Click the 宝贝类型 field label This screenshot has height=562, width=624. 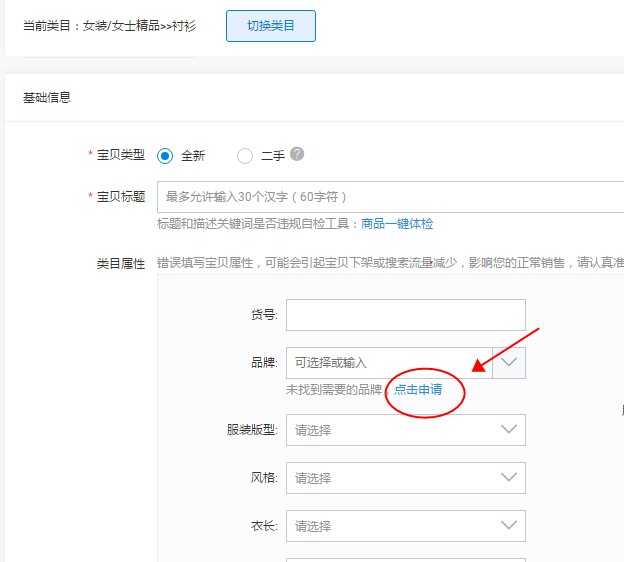tap(121, 154)
